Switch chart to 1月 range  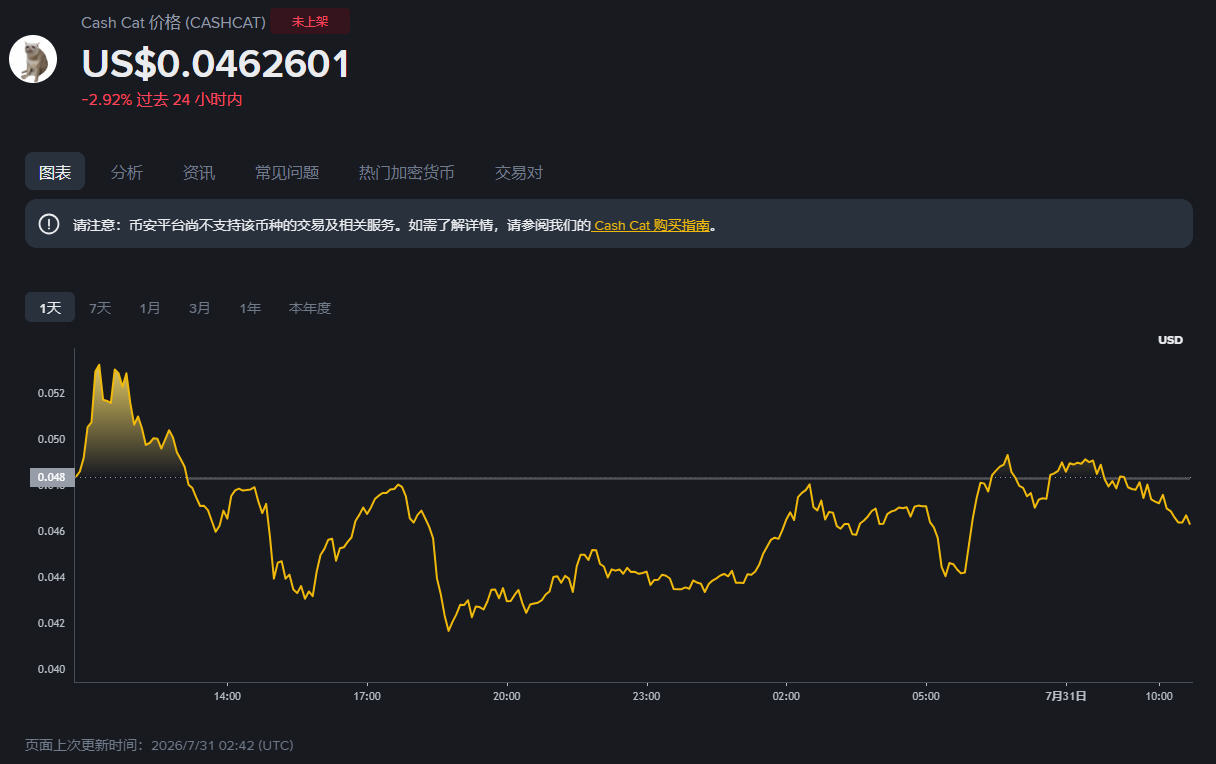point(150,308)
